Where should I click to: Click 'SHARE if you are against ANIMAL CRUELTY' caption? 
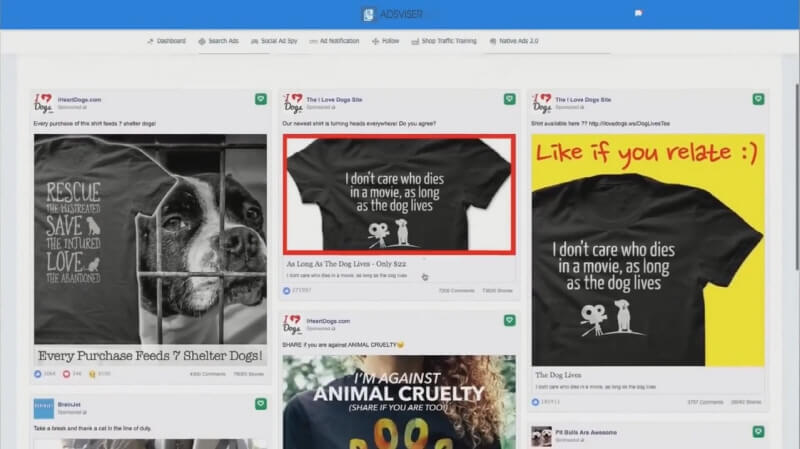343,345
